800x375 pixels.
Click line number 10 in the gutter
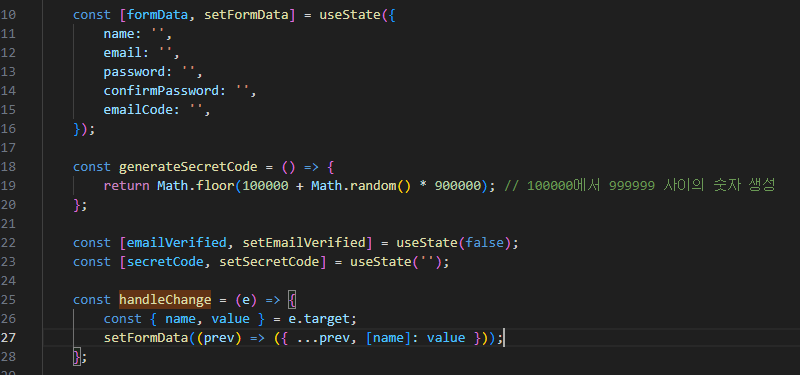8,15
